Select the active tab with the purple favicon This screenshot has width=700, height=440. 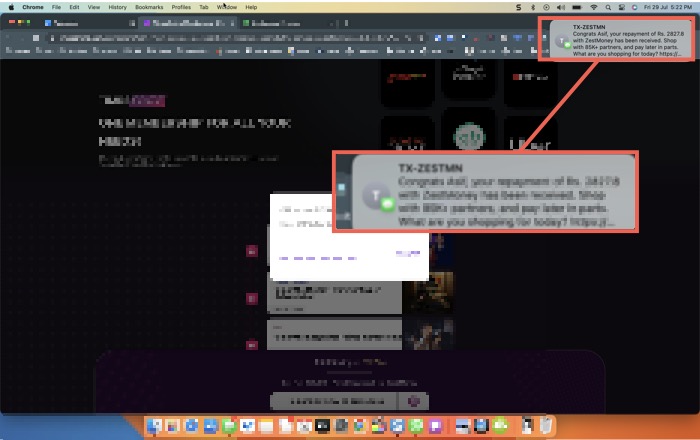click(x=187, y=23)
